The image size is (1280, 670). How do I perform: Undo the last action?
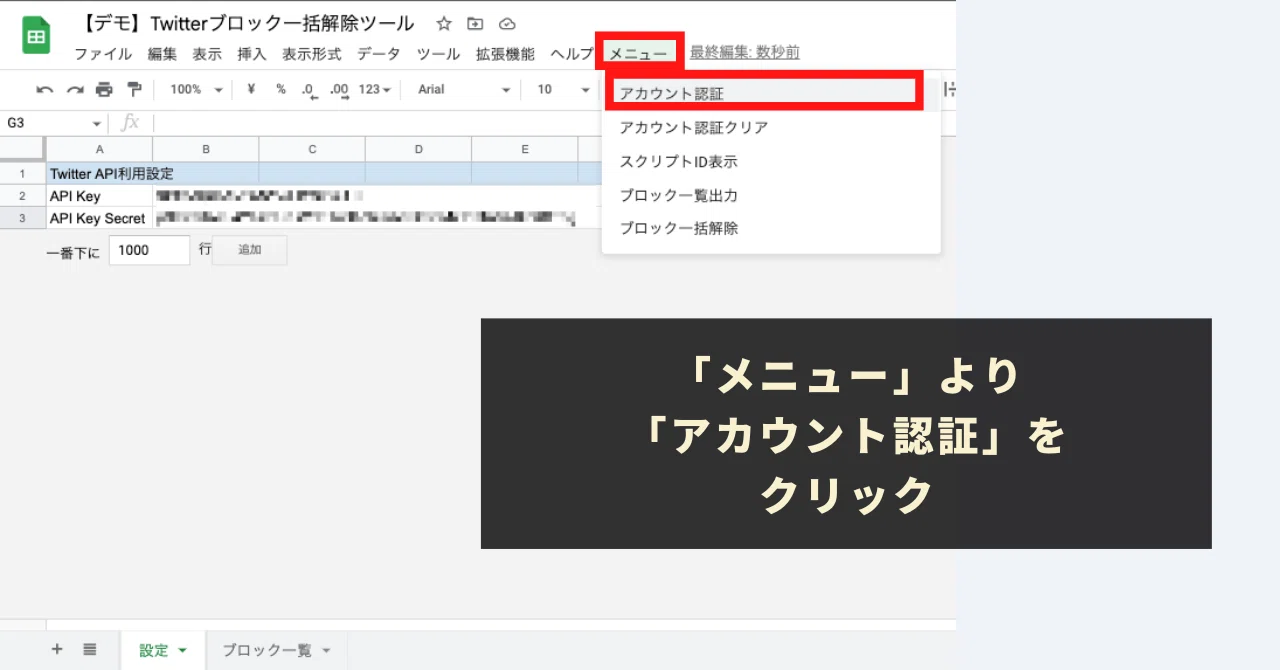coord(45,90)
